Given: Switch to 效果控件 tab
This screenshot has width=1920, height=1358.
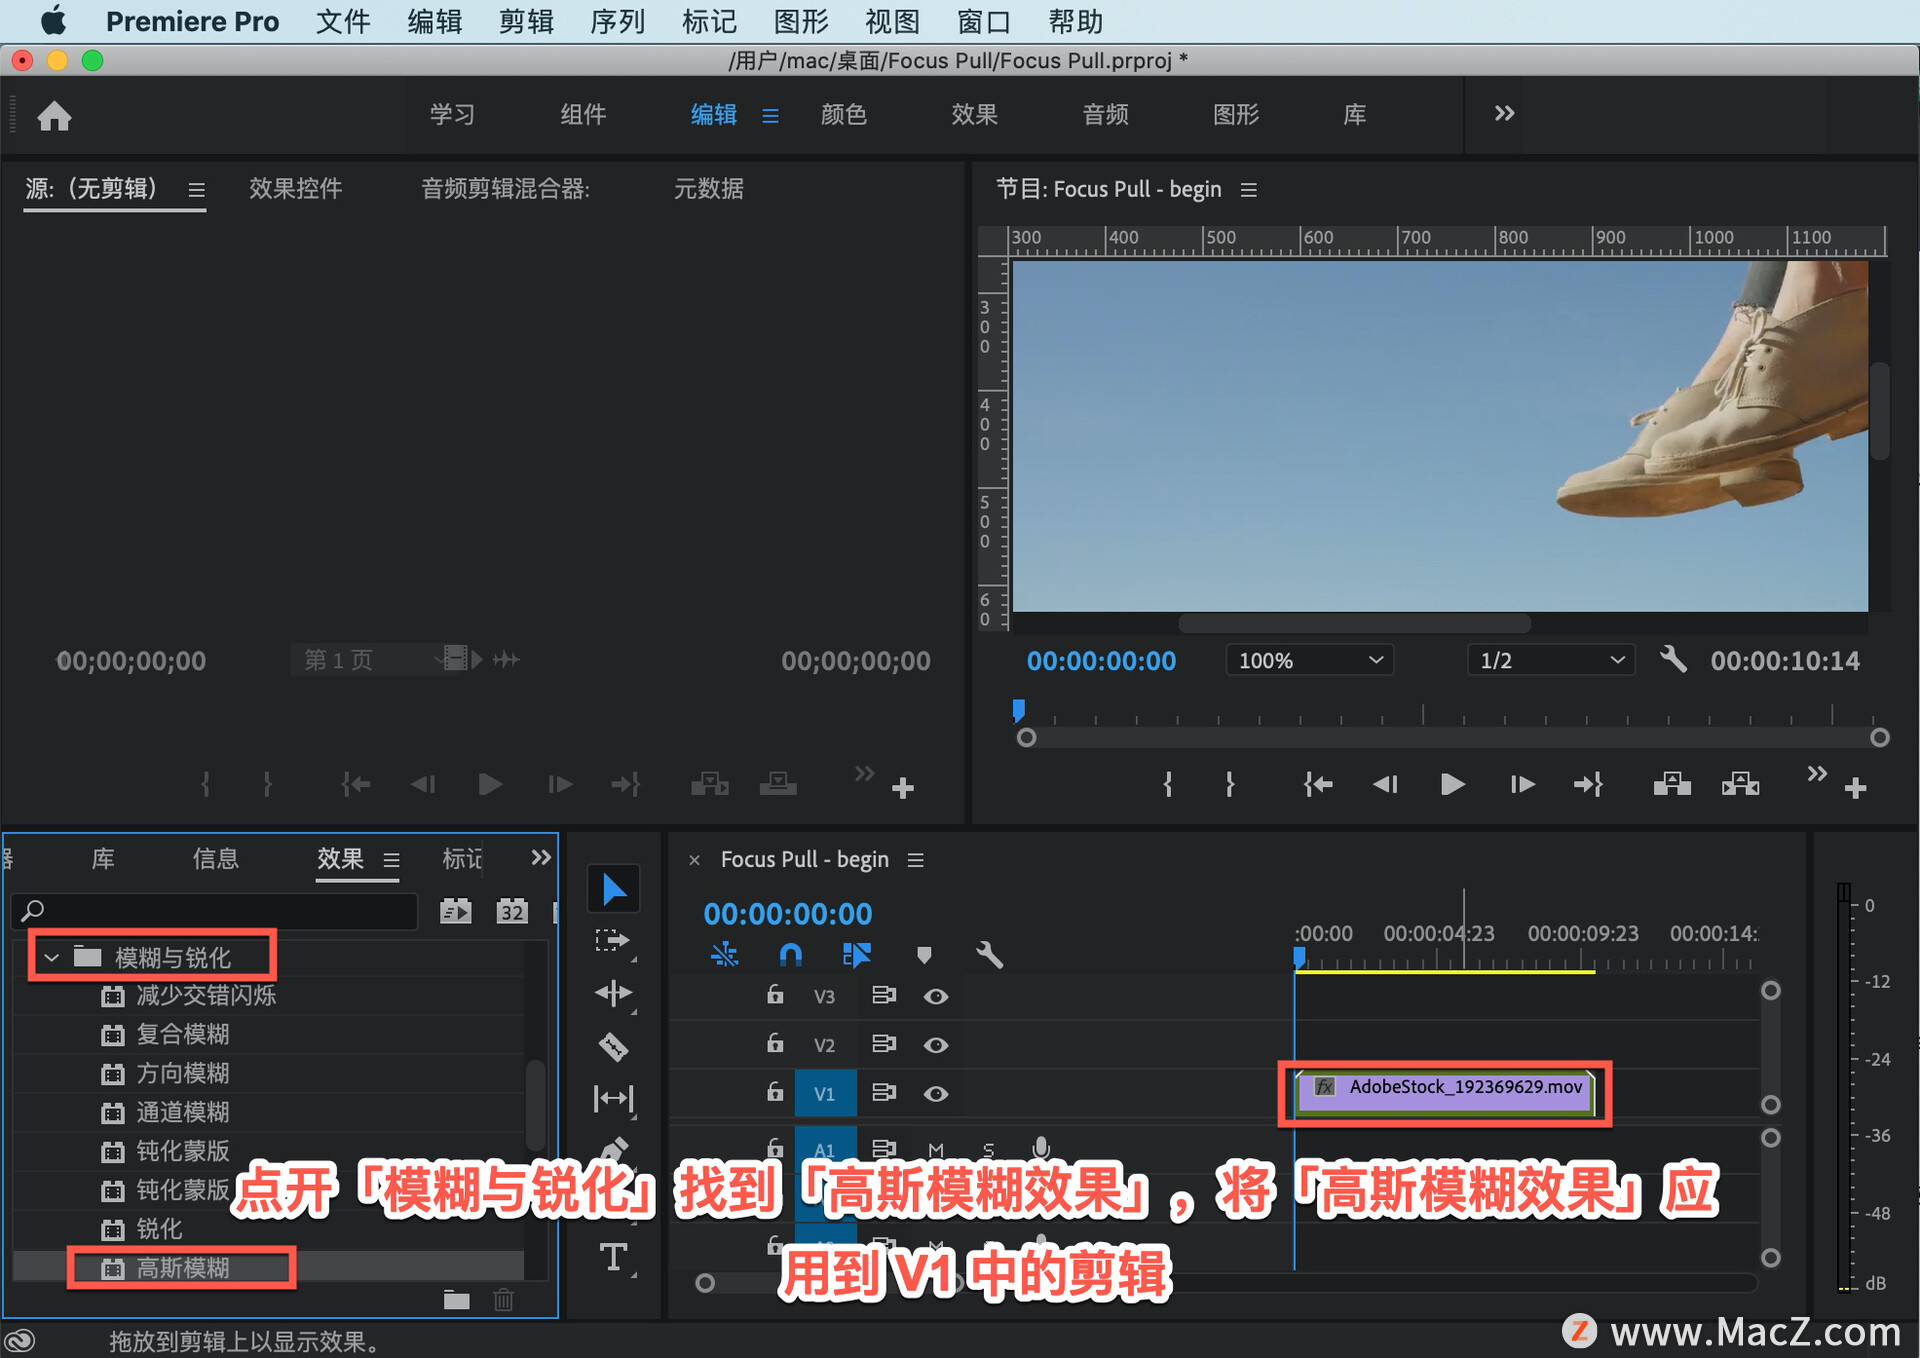Looking at the screenshot, I should (295, 188).
